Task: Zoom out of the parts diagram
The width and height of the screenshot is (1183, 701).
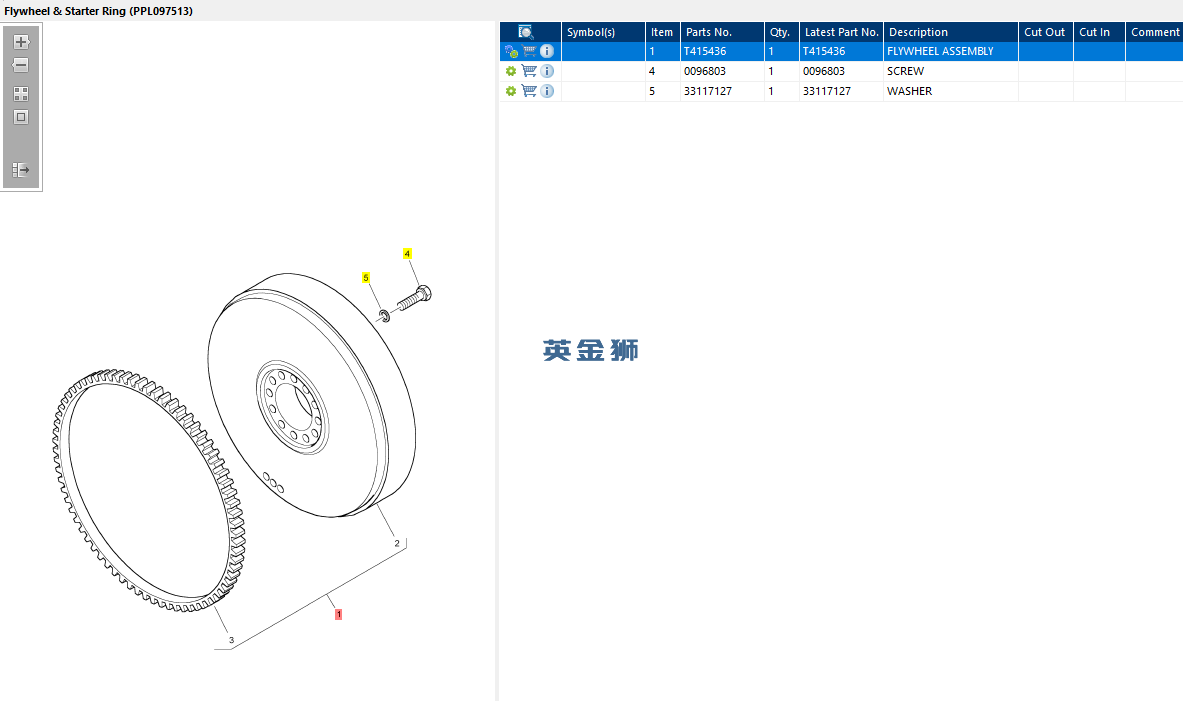Action: [x=21, y=66]
